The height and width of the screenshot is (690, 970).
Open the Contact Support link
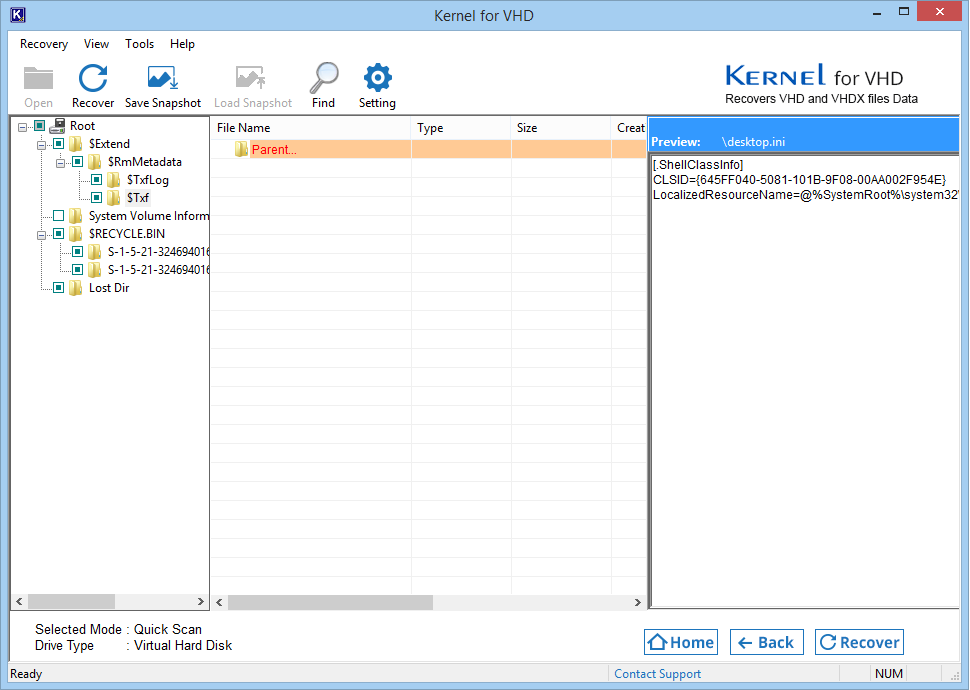[x=657, y=674]
